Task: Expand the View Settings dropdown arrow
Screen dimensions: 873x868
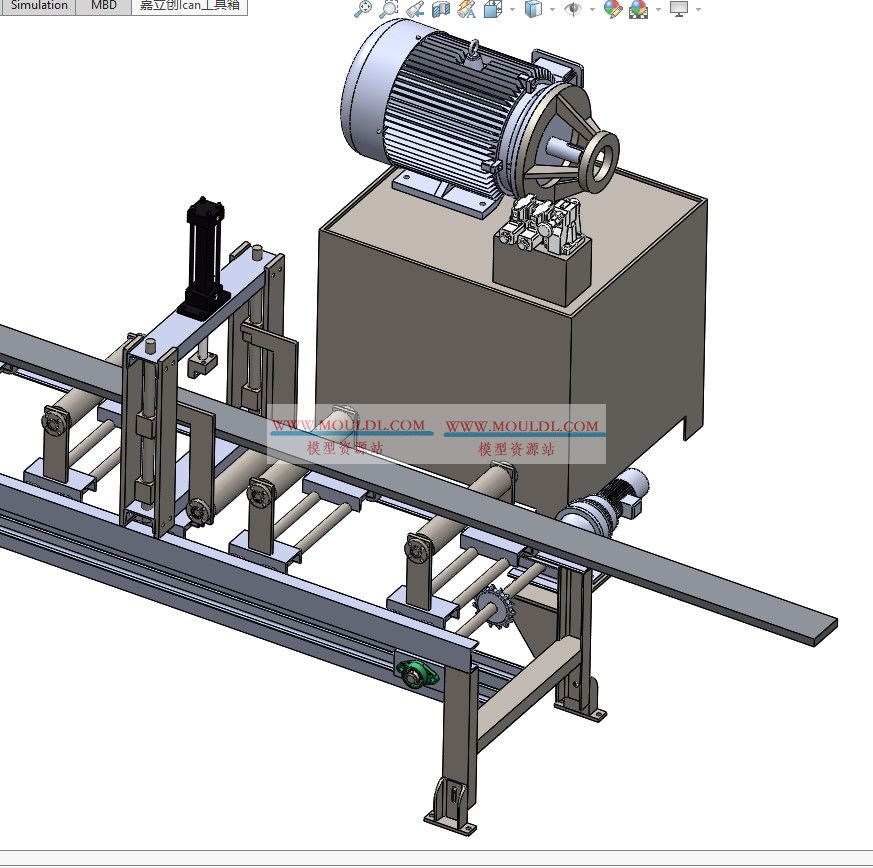Action: tap(698, 9)
